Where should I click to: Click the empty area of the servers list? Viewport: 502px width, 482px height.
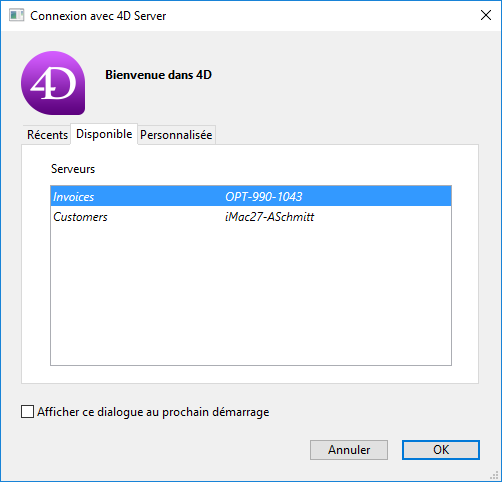(x=251, y=295)
